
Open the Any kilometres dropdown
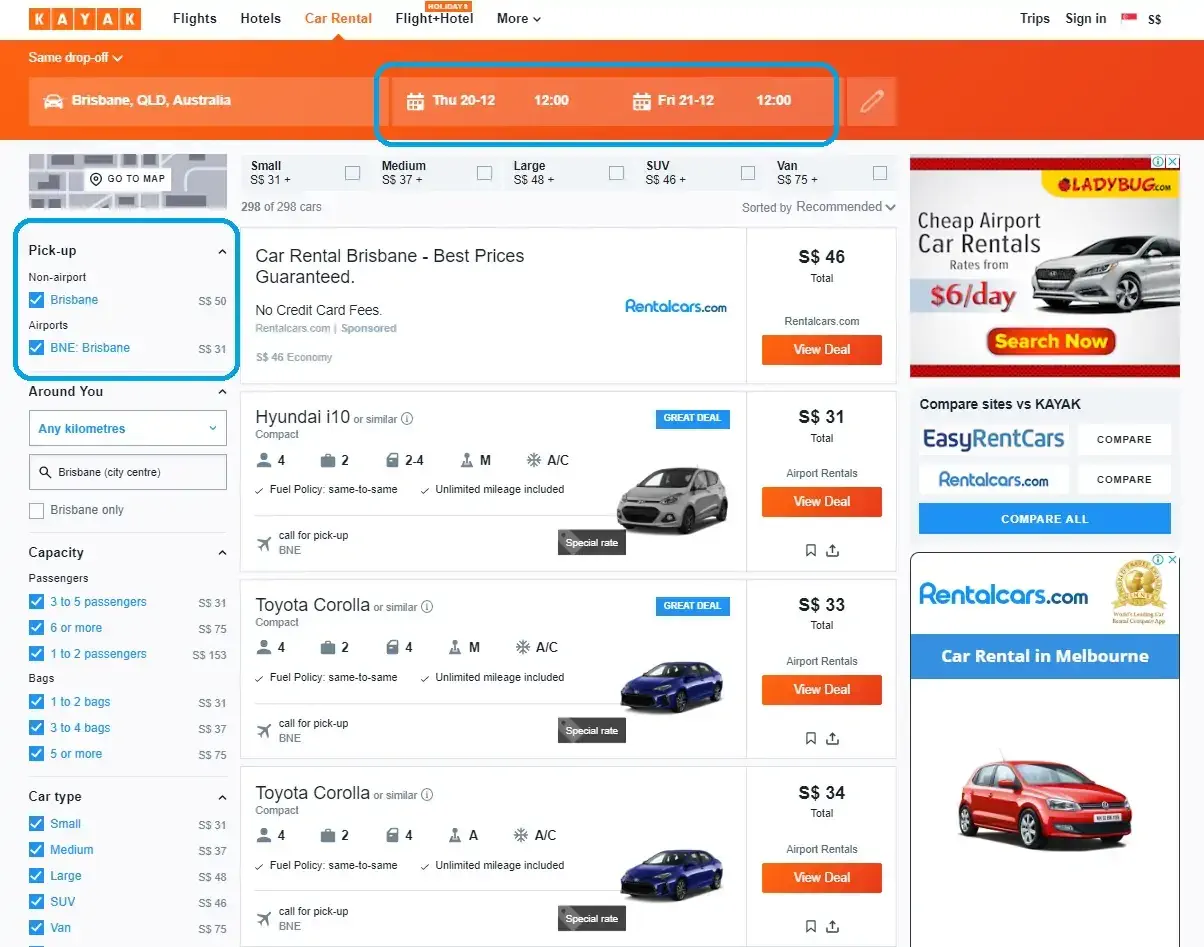pyautogui.click(x=128, y=429)
